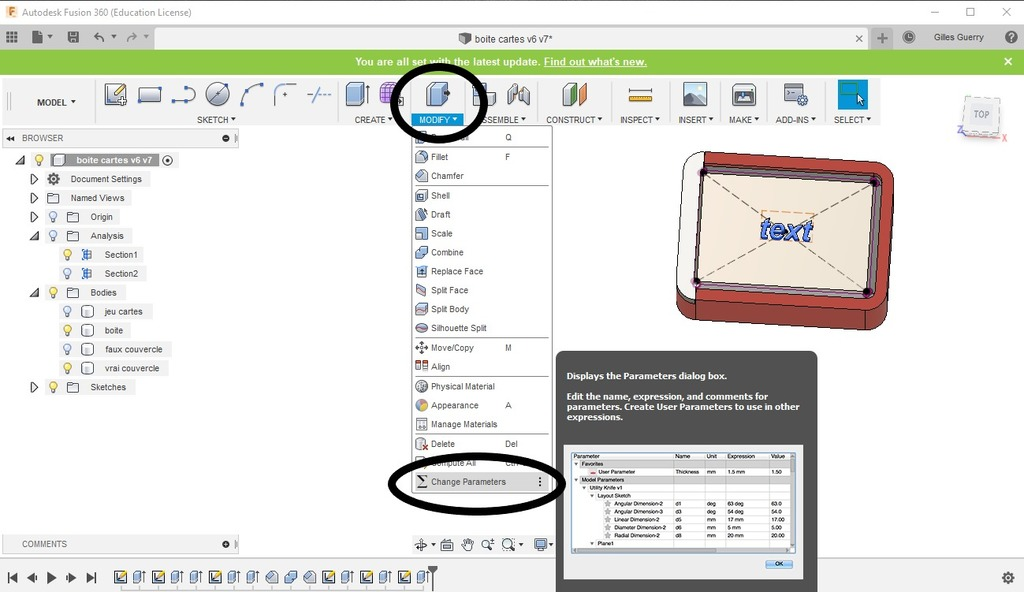Image resolution: width=1024 pixels, height=592 pixels.
Task: Expand the COMMENTS panel
Action: pyautogui.click(x=225, y=544)
